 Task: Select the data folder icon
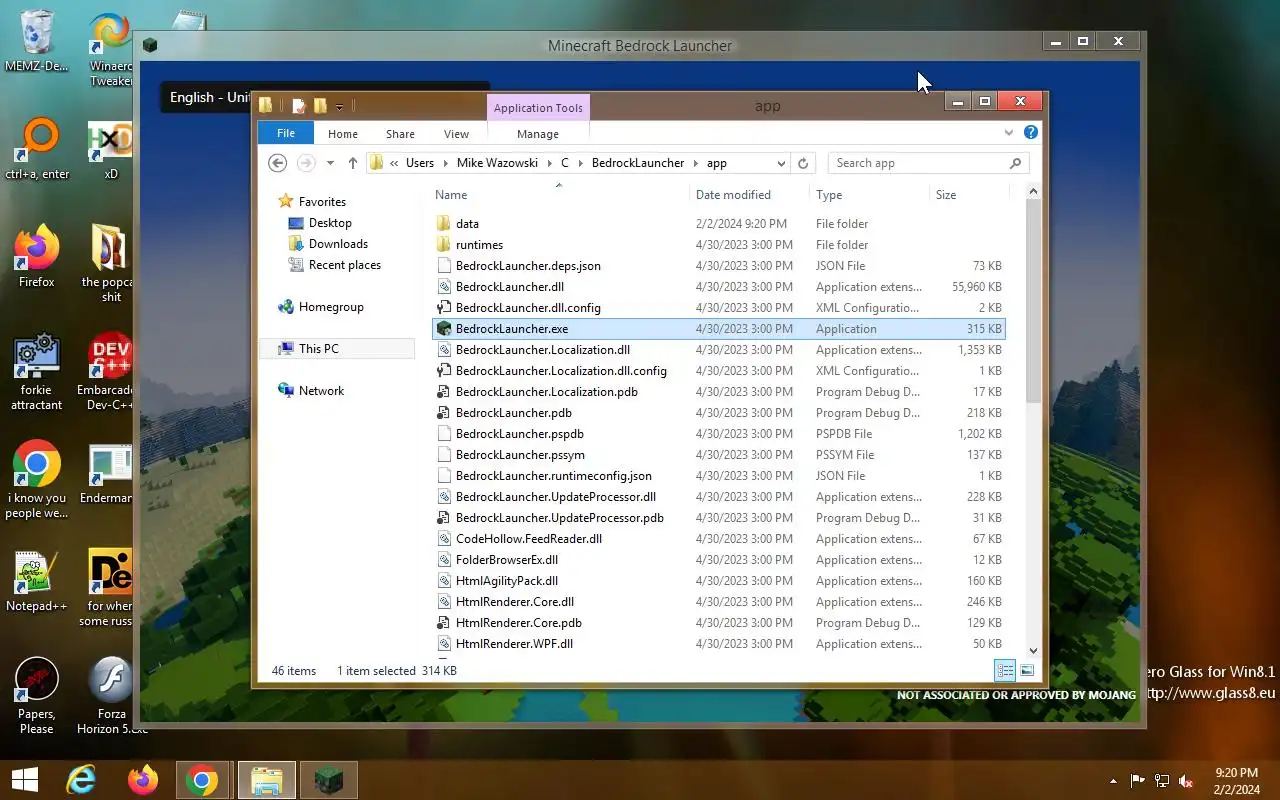coord(444,224)
